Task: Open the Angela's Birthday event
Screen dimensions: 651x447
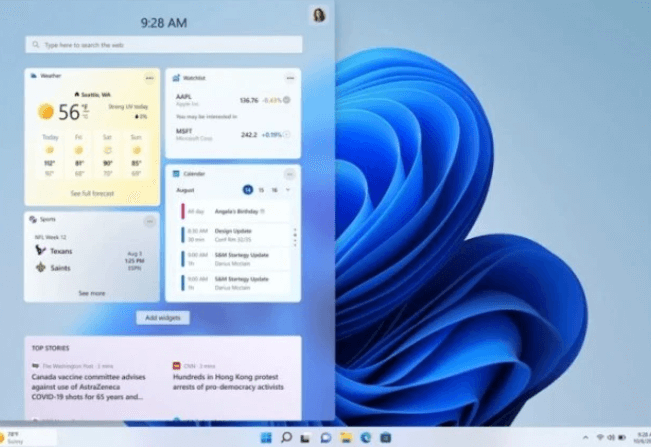Action: tap(235, 211)
